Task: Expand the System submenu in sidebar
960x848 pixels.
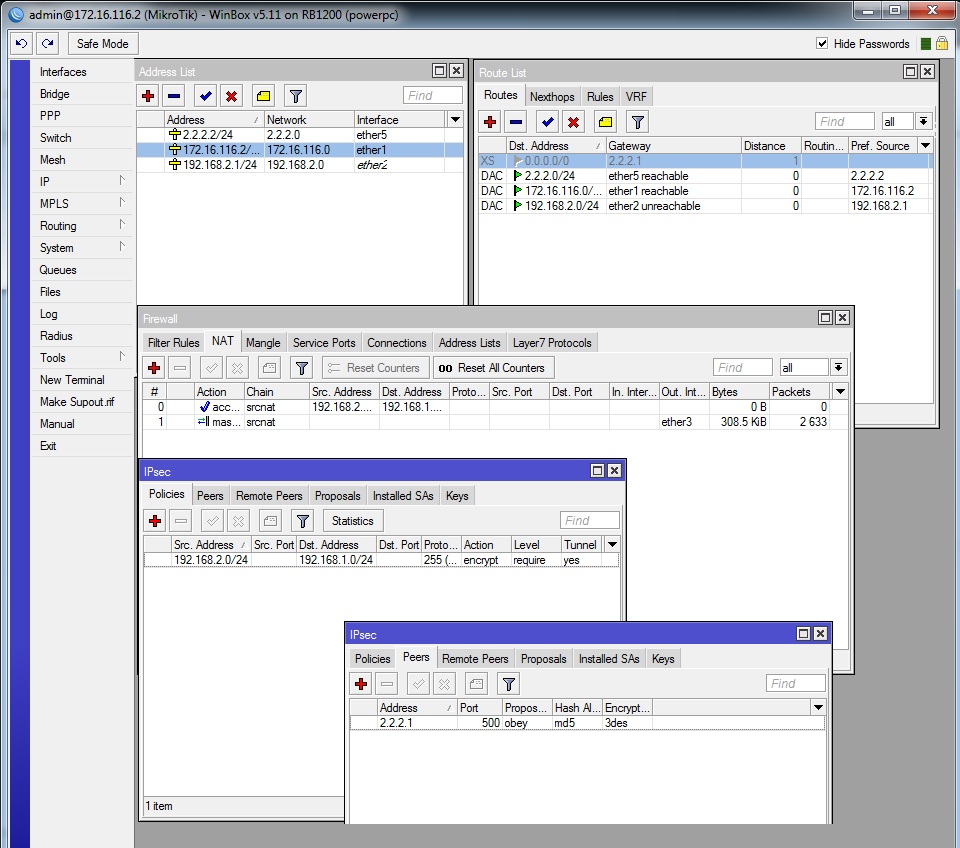Action: point(82,247)
